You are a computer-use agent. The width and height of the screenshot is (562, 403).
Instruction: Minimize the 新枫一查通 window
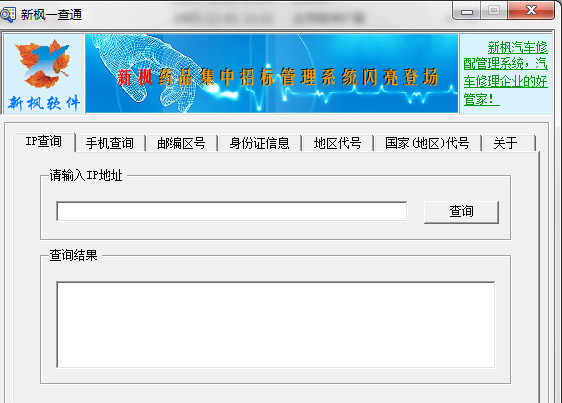[x=467, y=11]
